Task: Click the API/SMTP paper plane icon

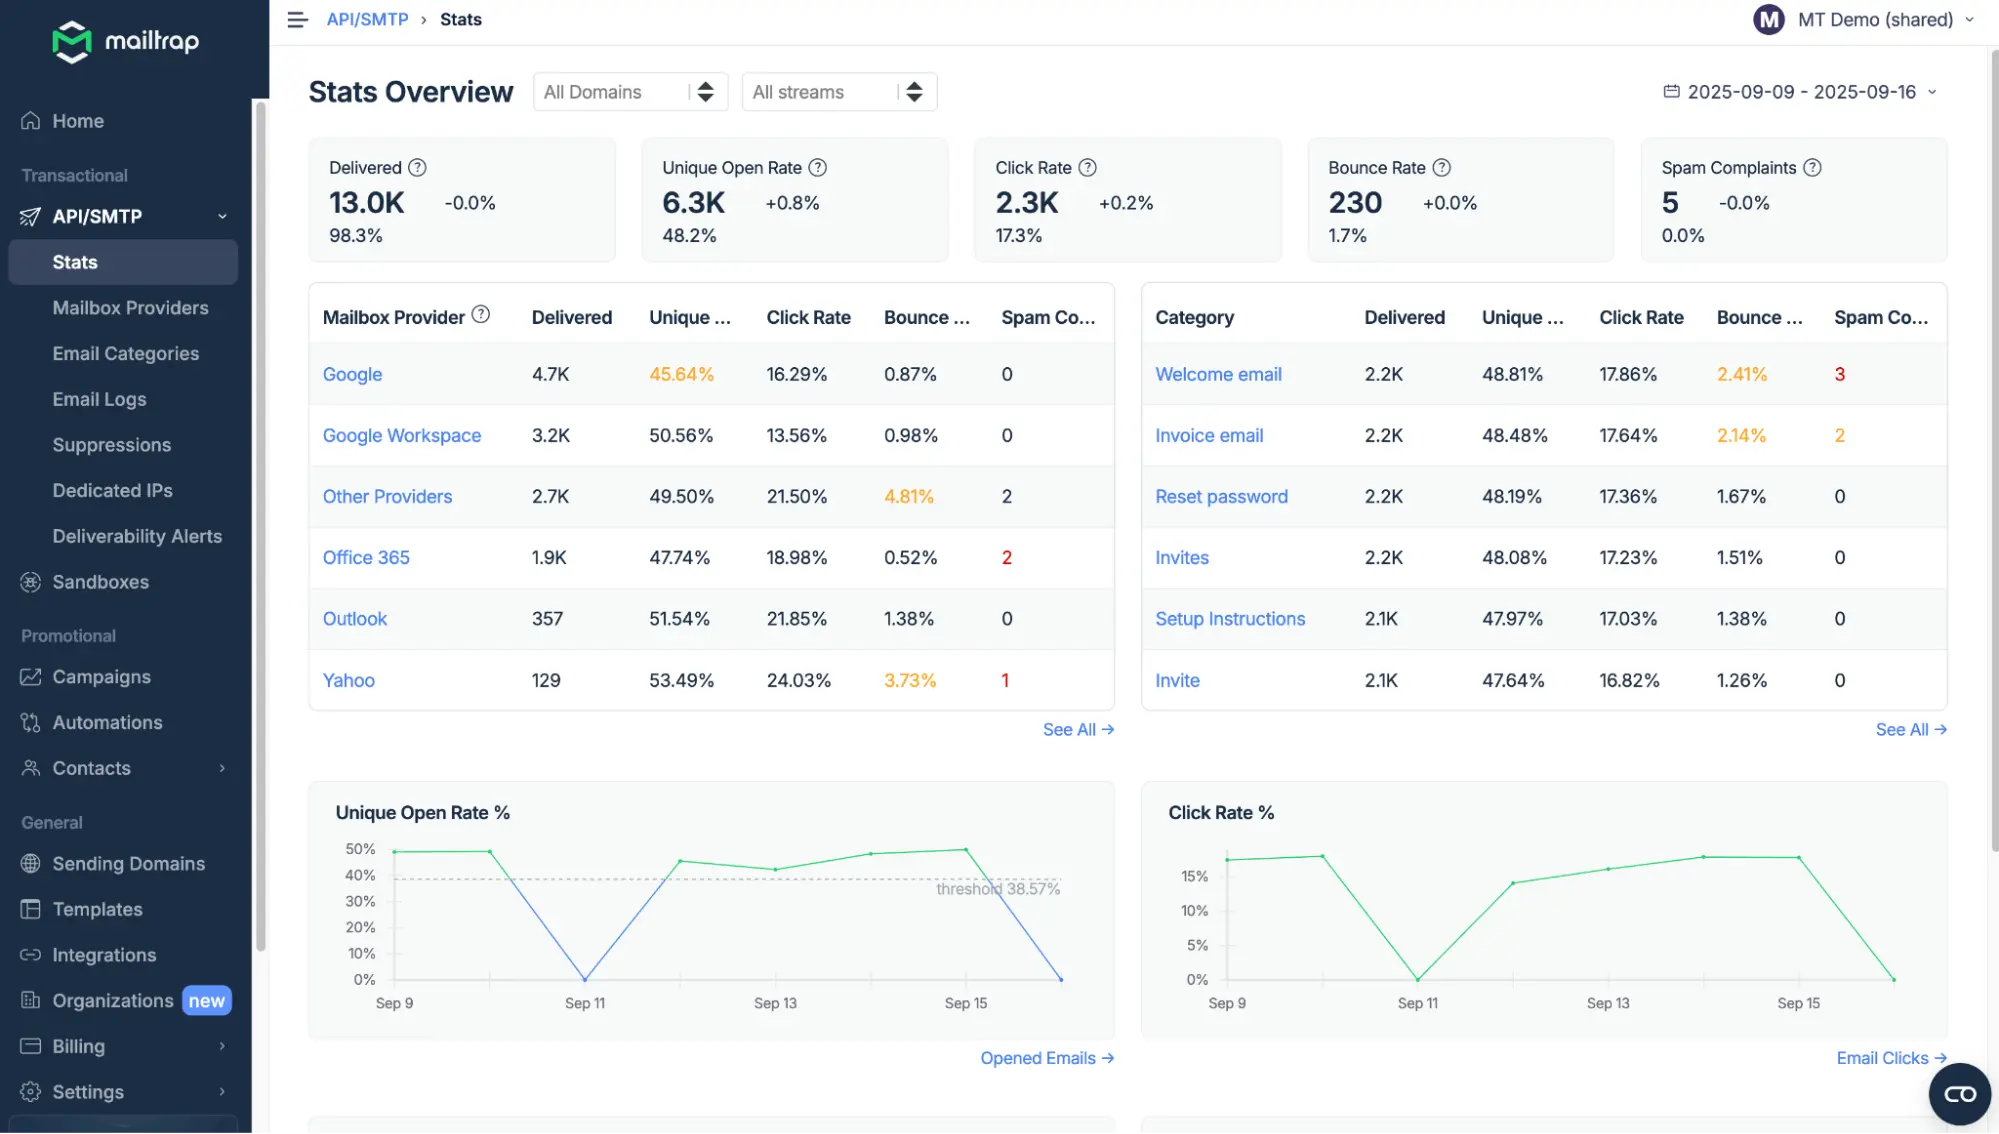Action: (x=30, y=216)
